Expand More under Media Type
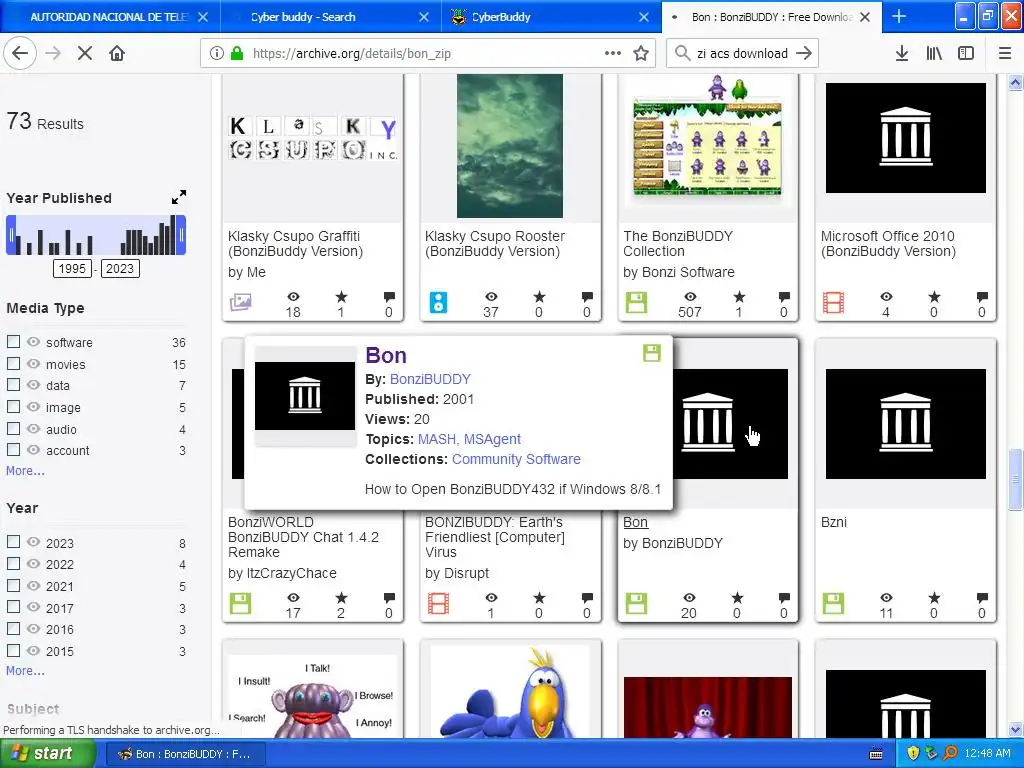 25,470
